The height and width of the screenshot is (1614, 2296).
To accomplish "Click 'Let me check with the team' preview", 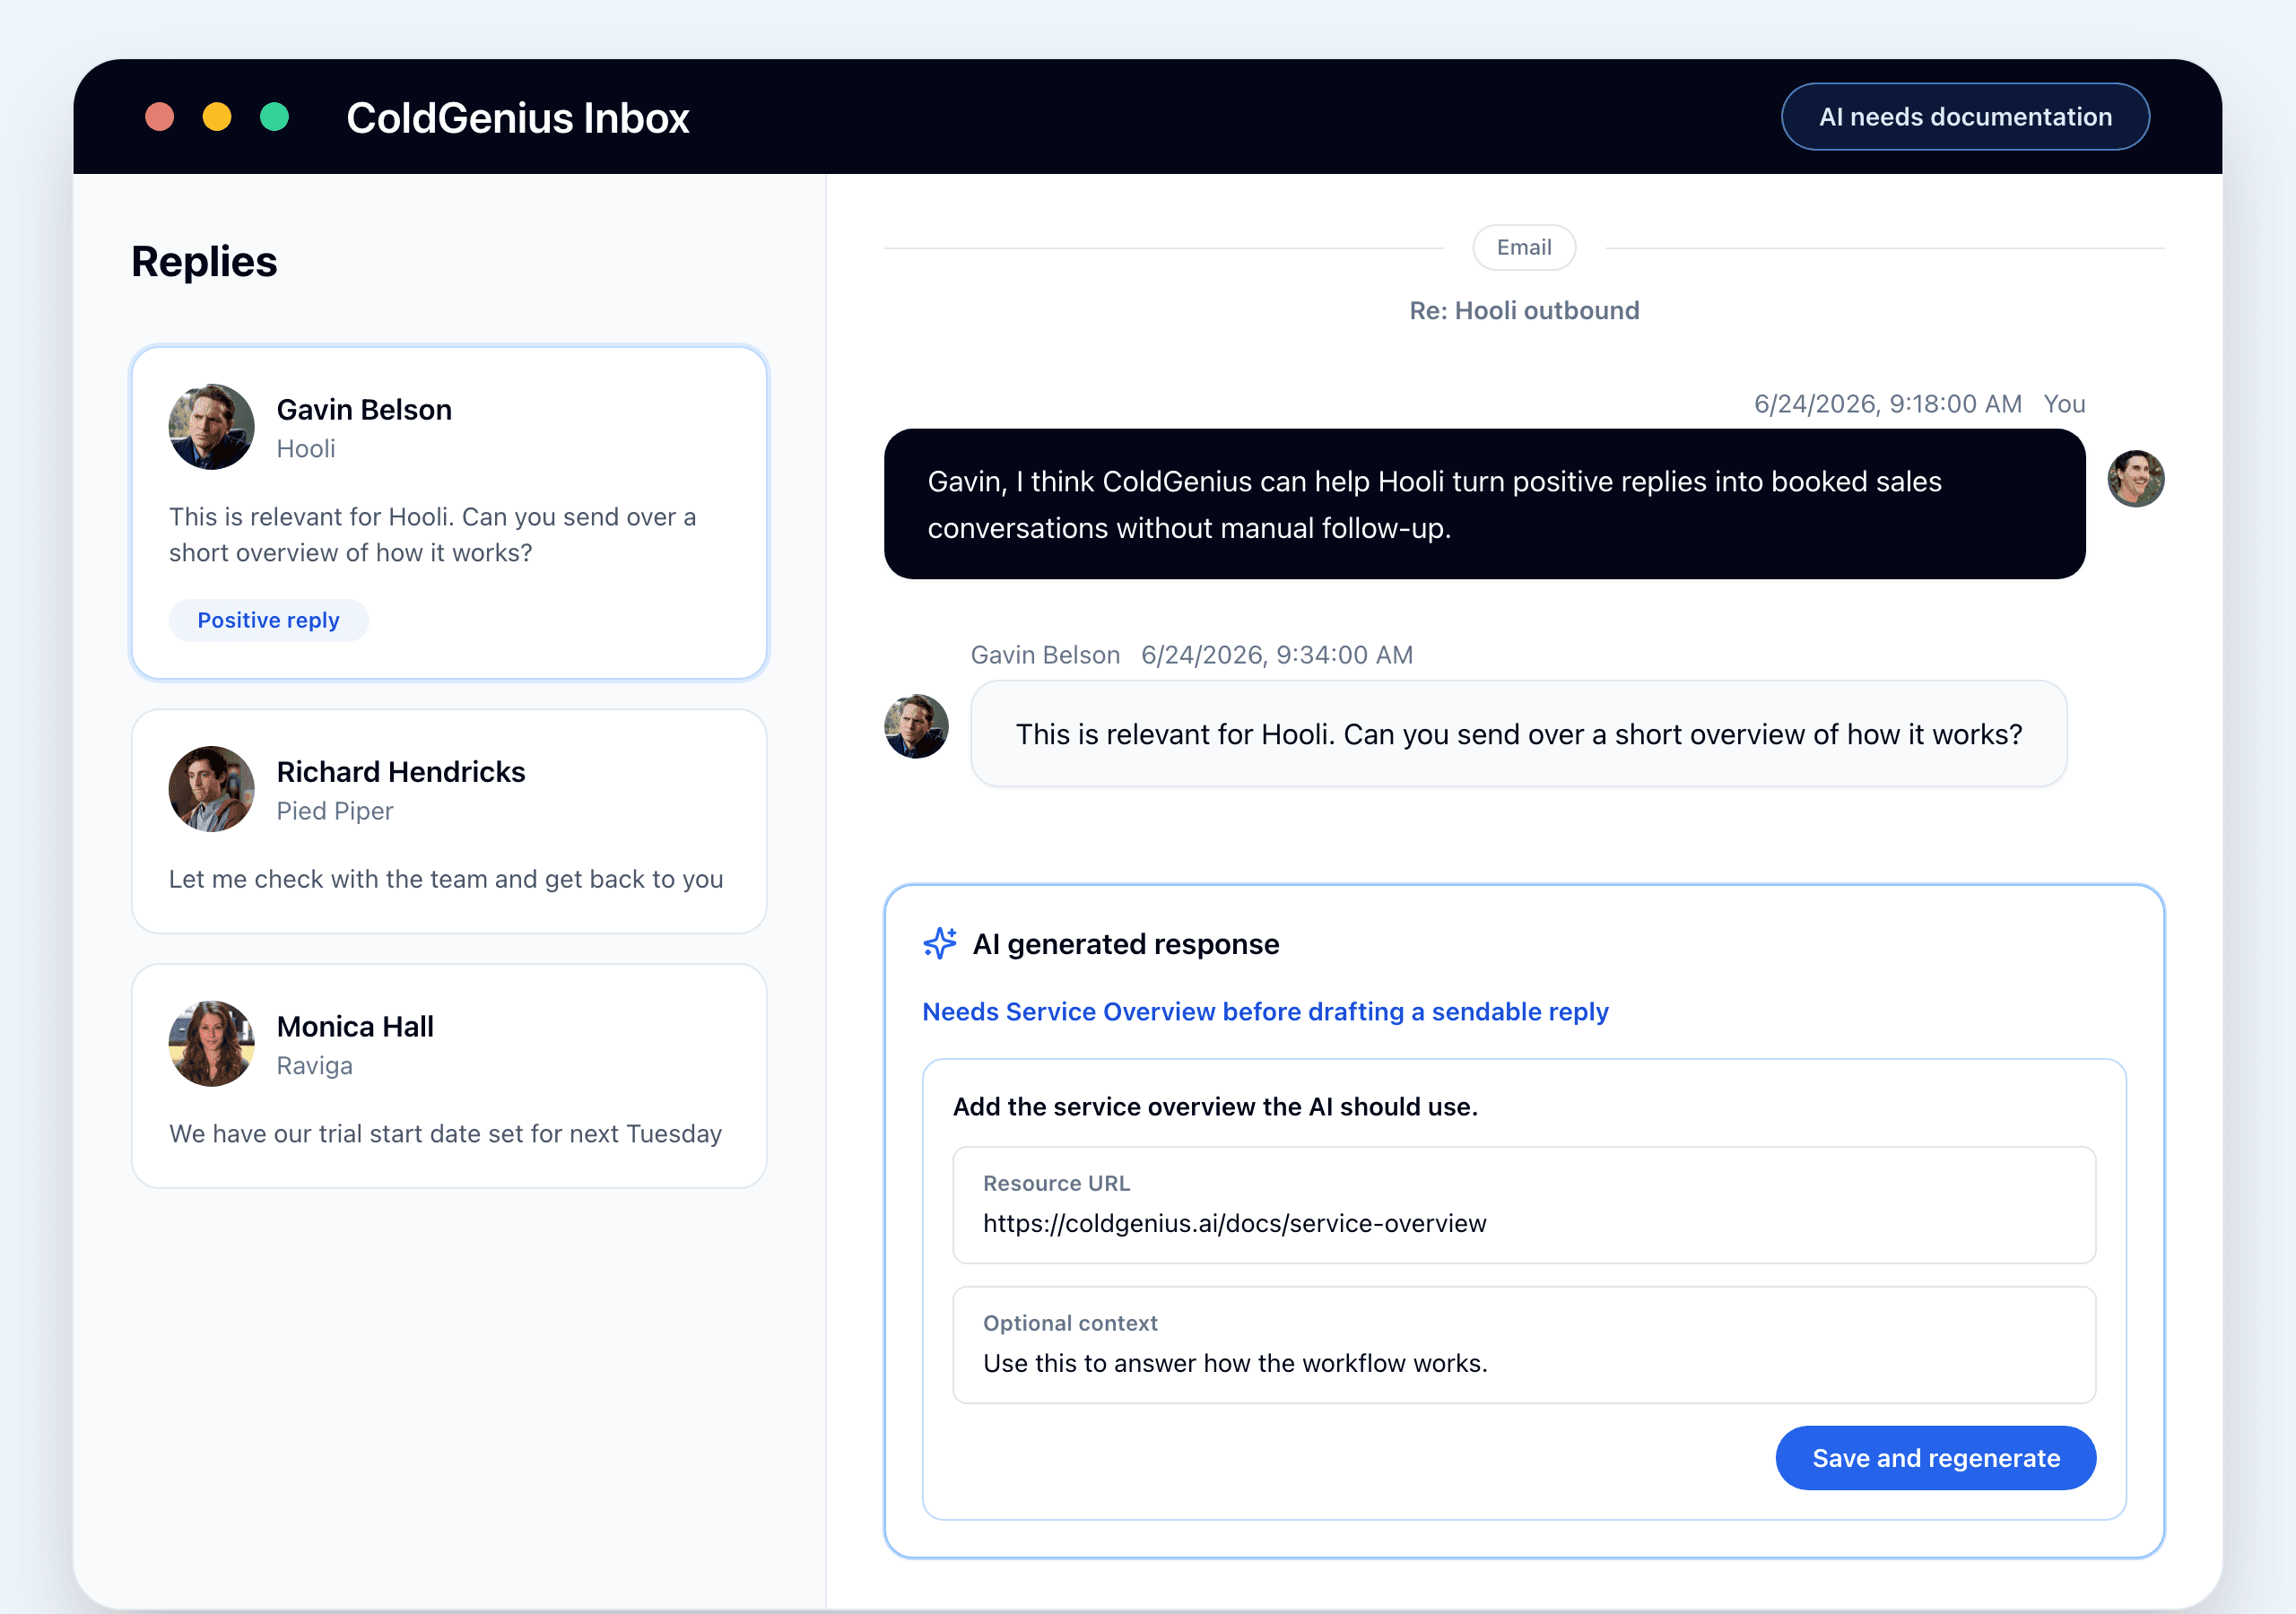I will click(x=446, y=879).
